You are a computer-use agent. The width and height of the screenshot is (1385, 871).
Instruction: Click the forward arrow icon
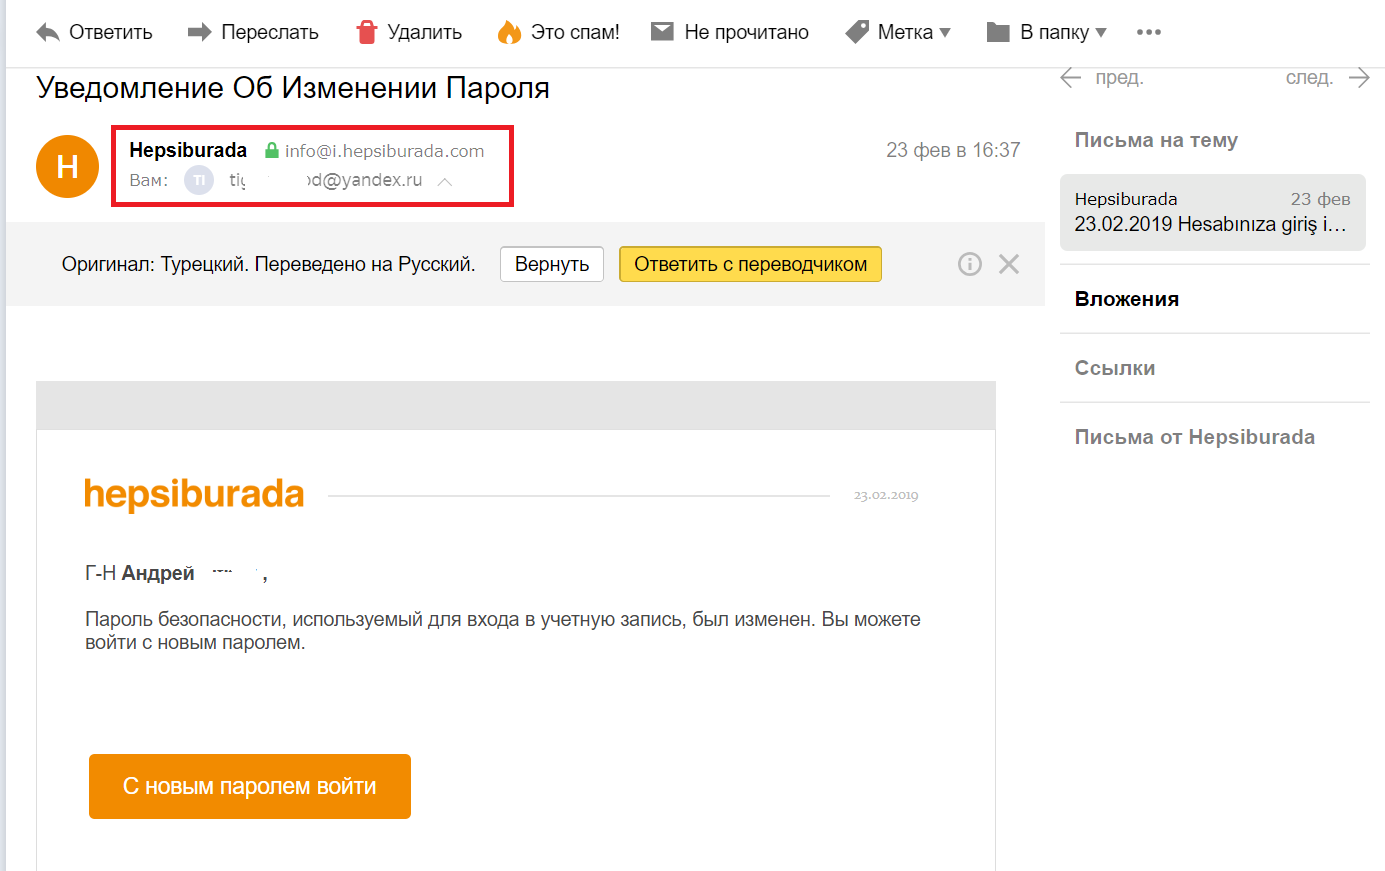point(200,32)
